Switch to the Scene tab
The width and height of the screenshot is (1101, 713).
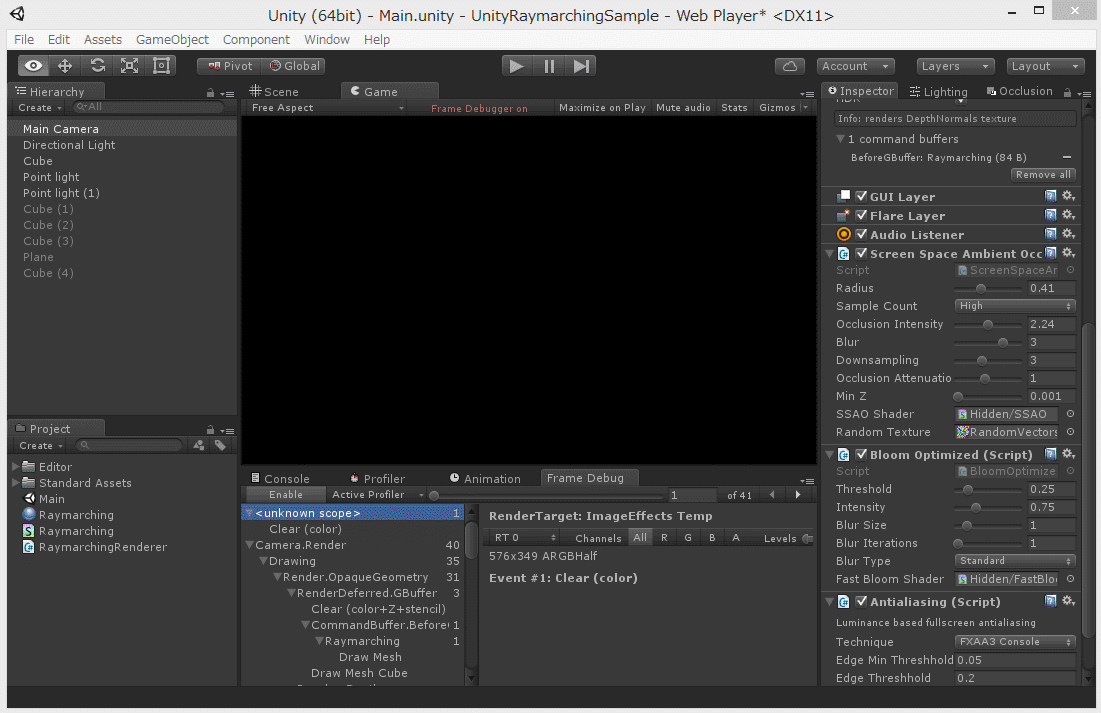click(x=274, y=92)
